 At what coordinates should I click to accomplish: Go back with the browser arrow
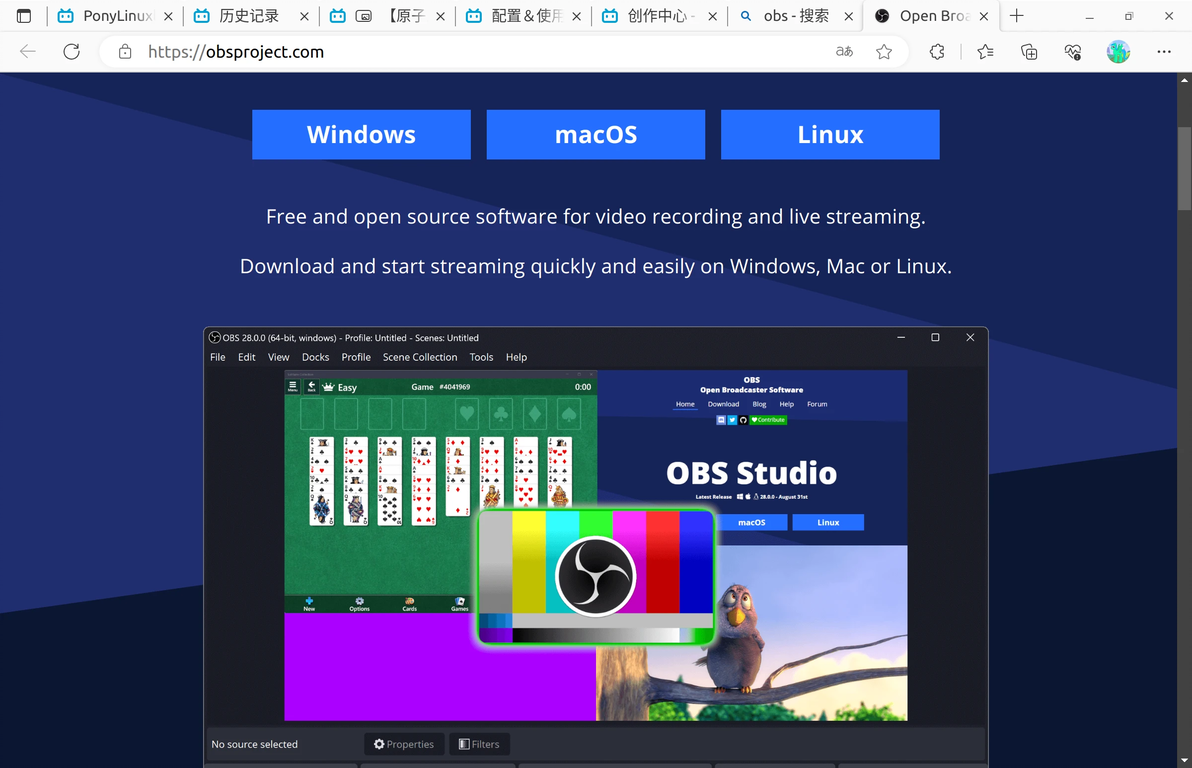point(28,52)
